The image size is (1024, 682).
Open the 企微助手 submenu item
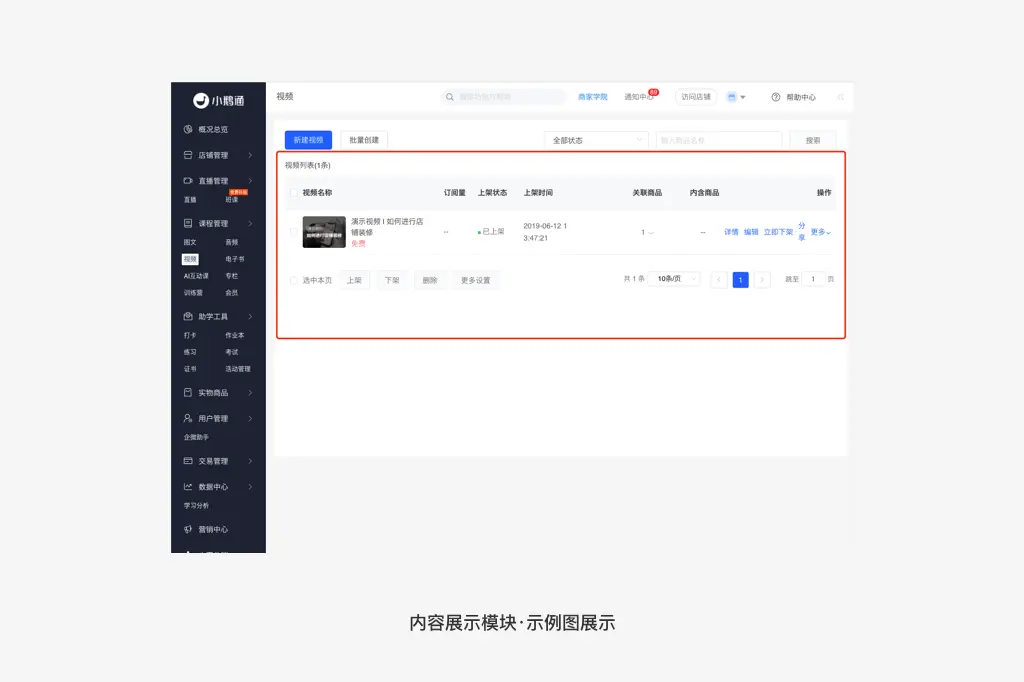pos(196,437)
